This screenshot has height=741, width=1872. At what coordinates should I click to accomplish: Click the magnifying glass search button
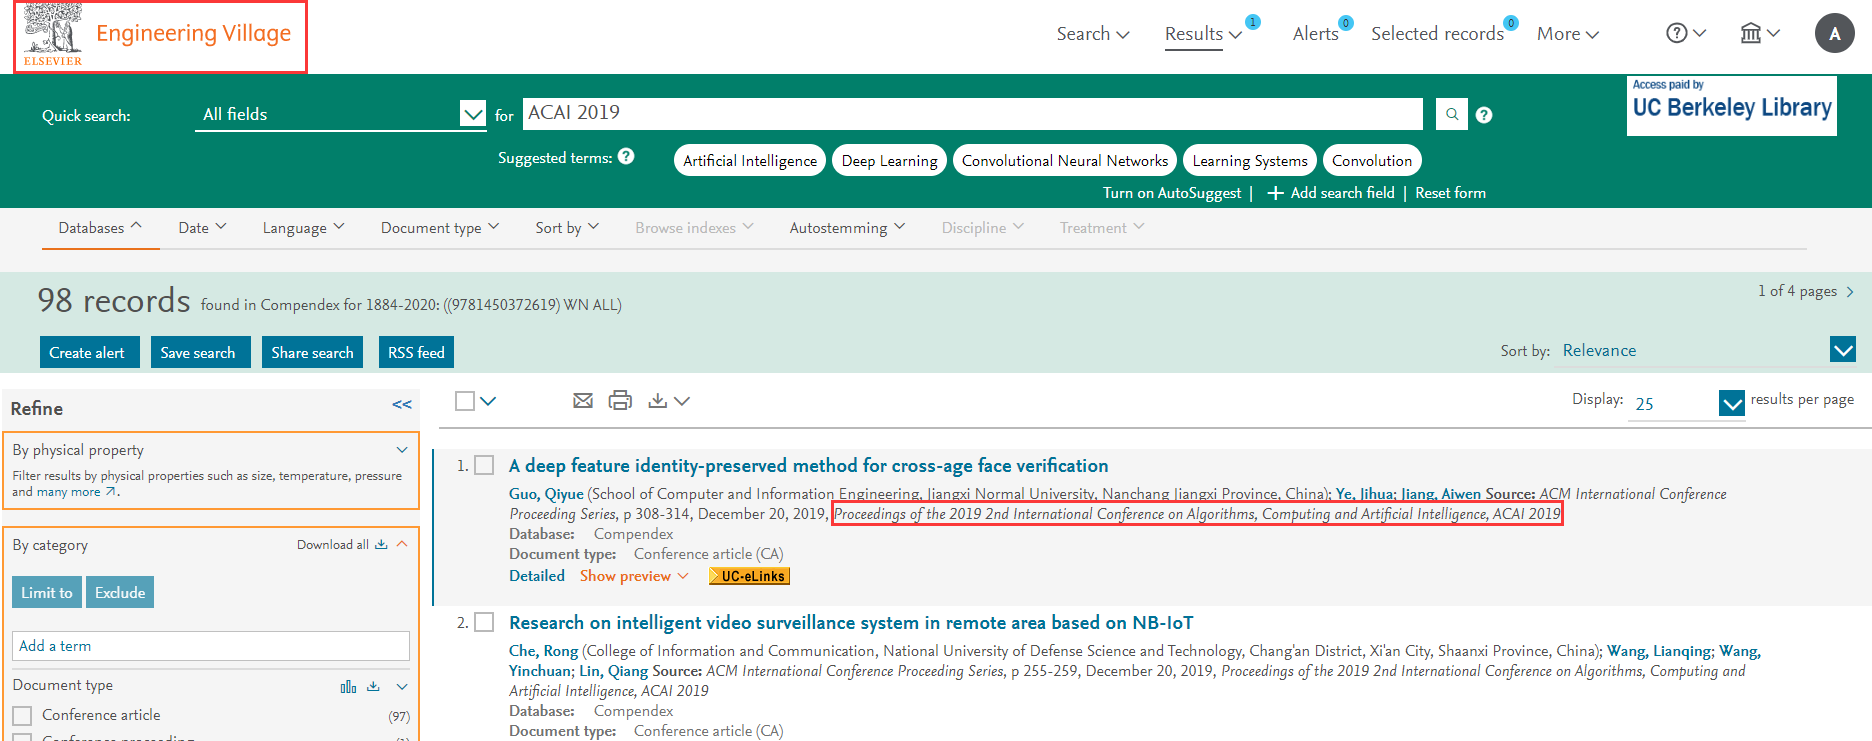tap(1451, 114)
